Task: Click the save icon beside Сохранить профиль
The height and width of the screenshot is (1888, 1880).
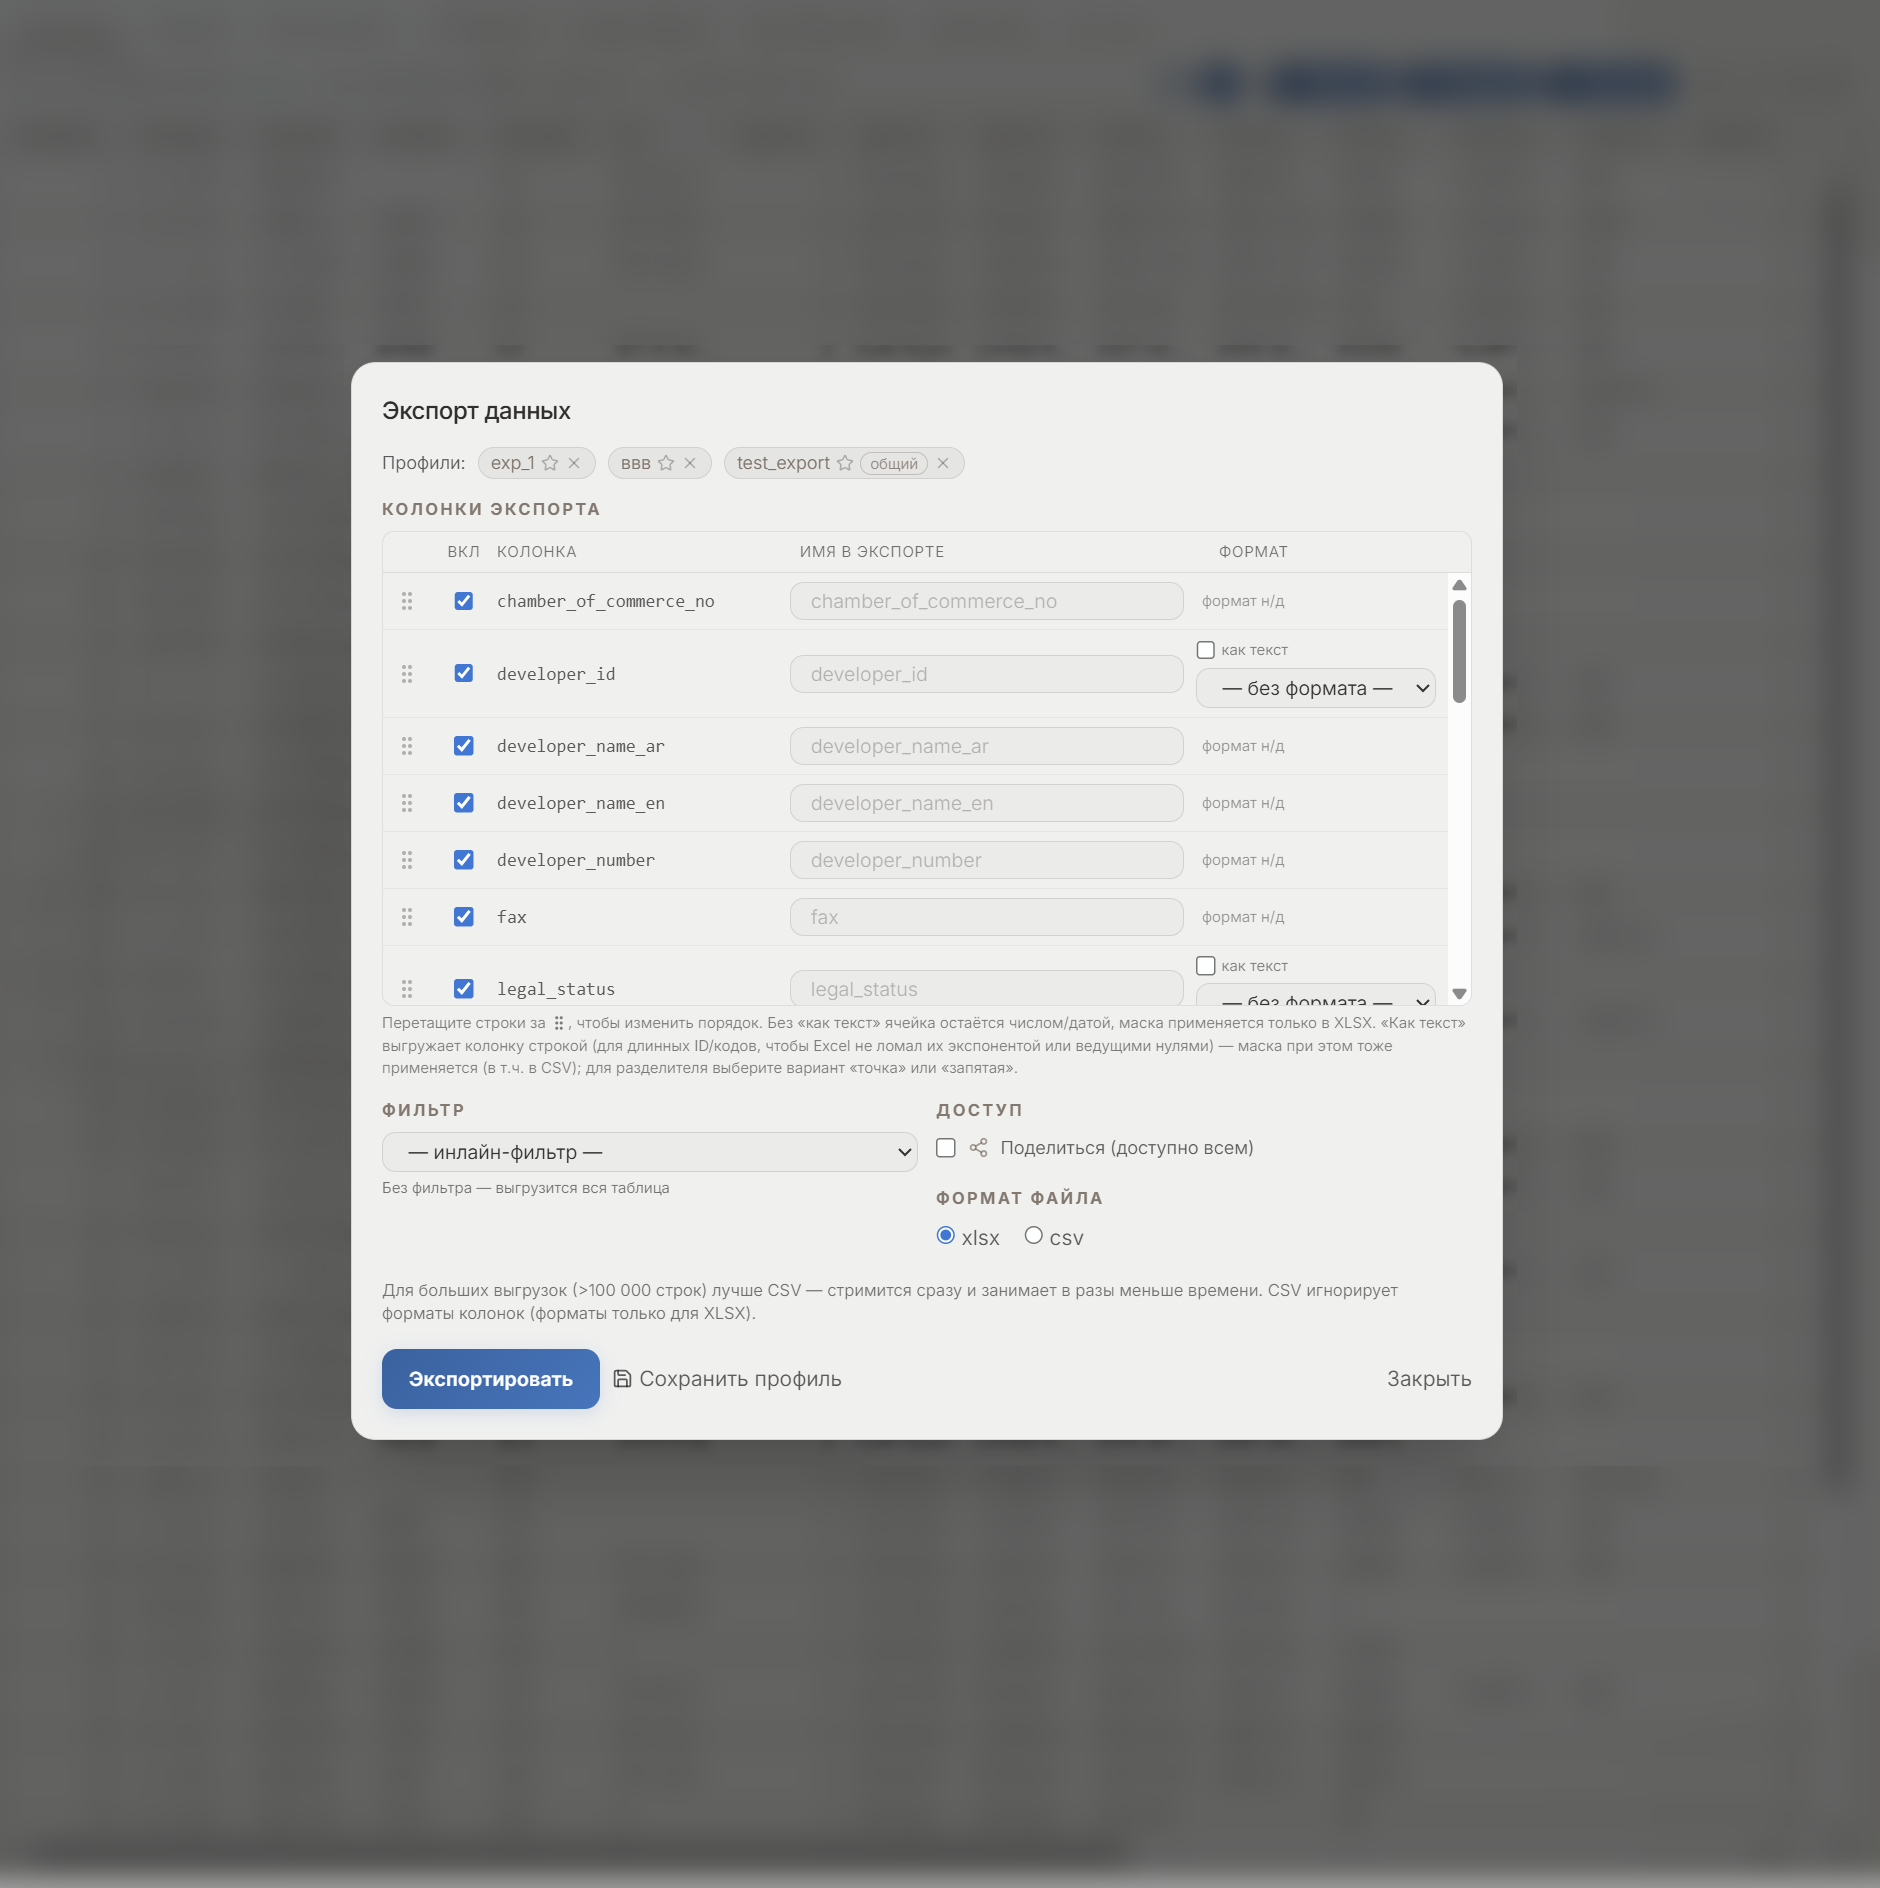Action: 622,1379
